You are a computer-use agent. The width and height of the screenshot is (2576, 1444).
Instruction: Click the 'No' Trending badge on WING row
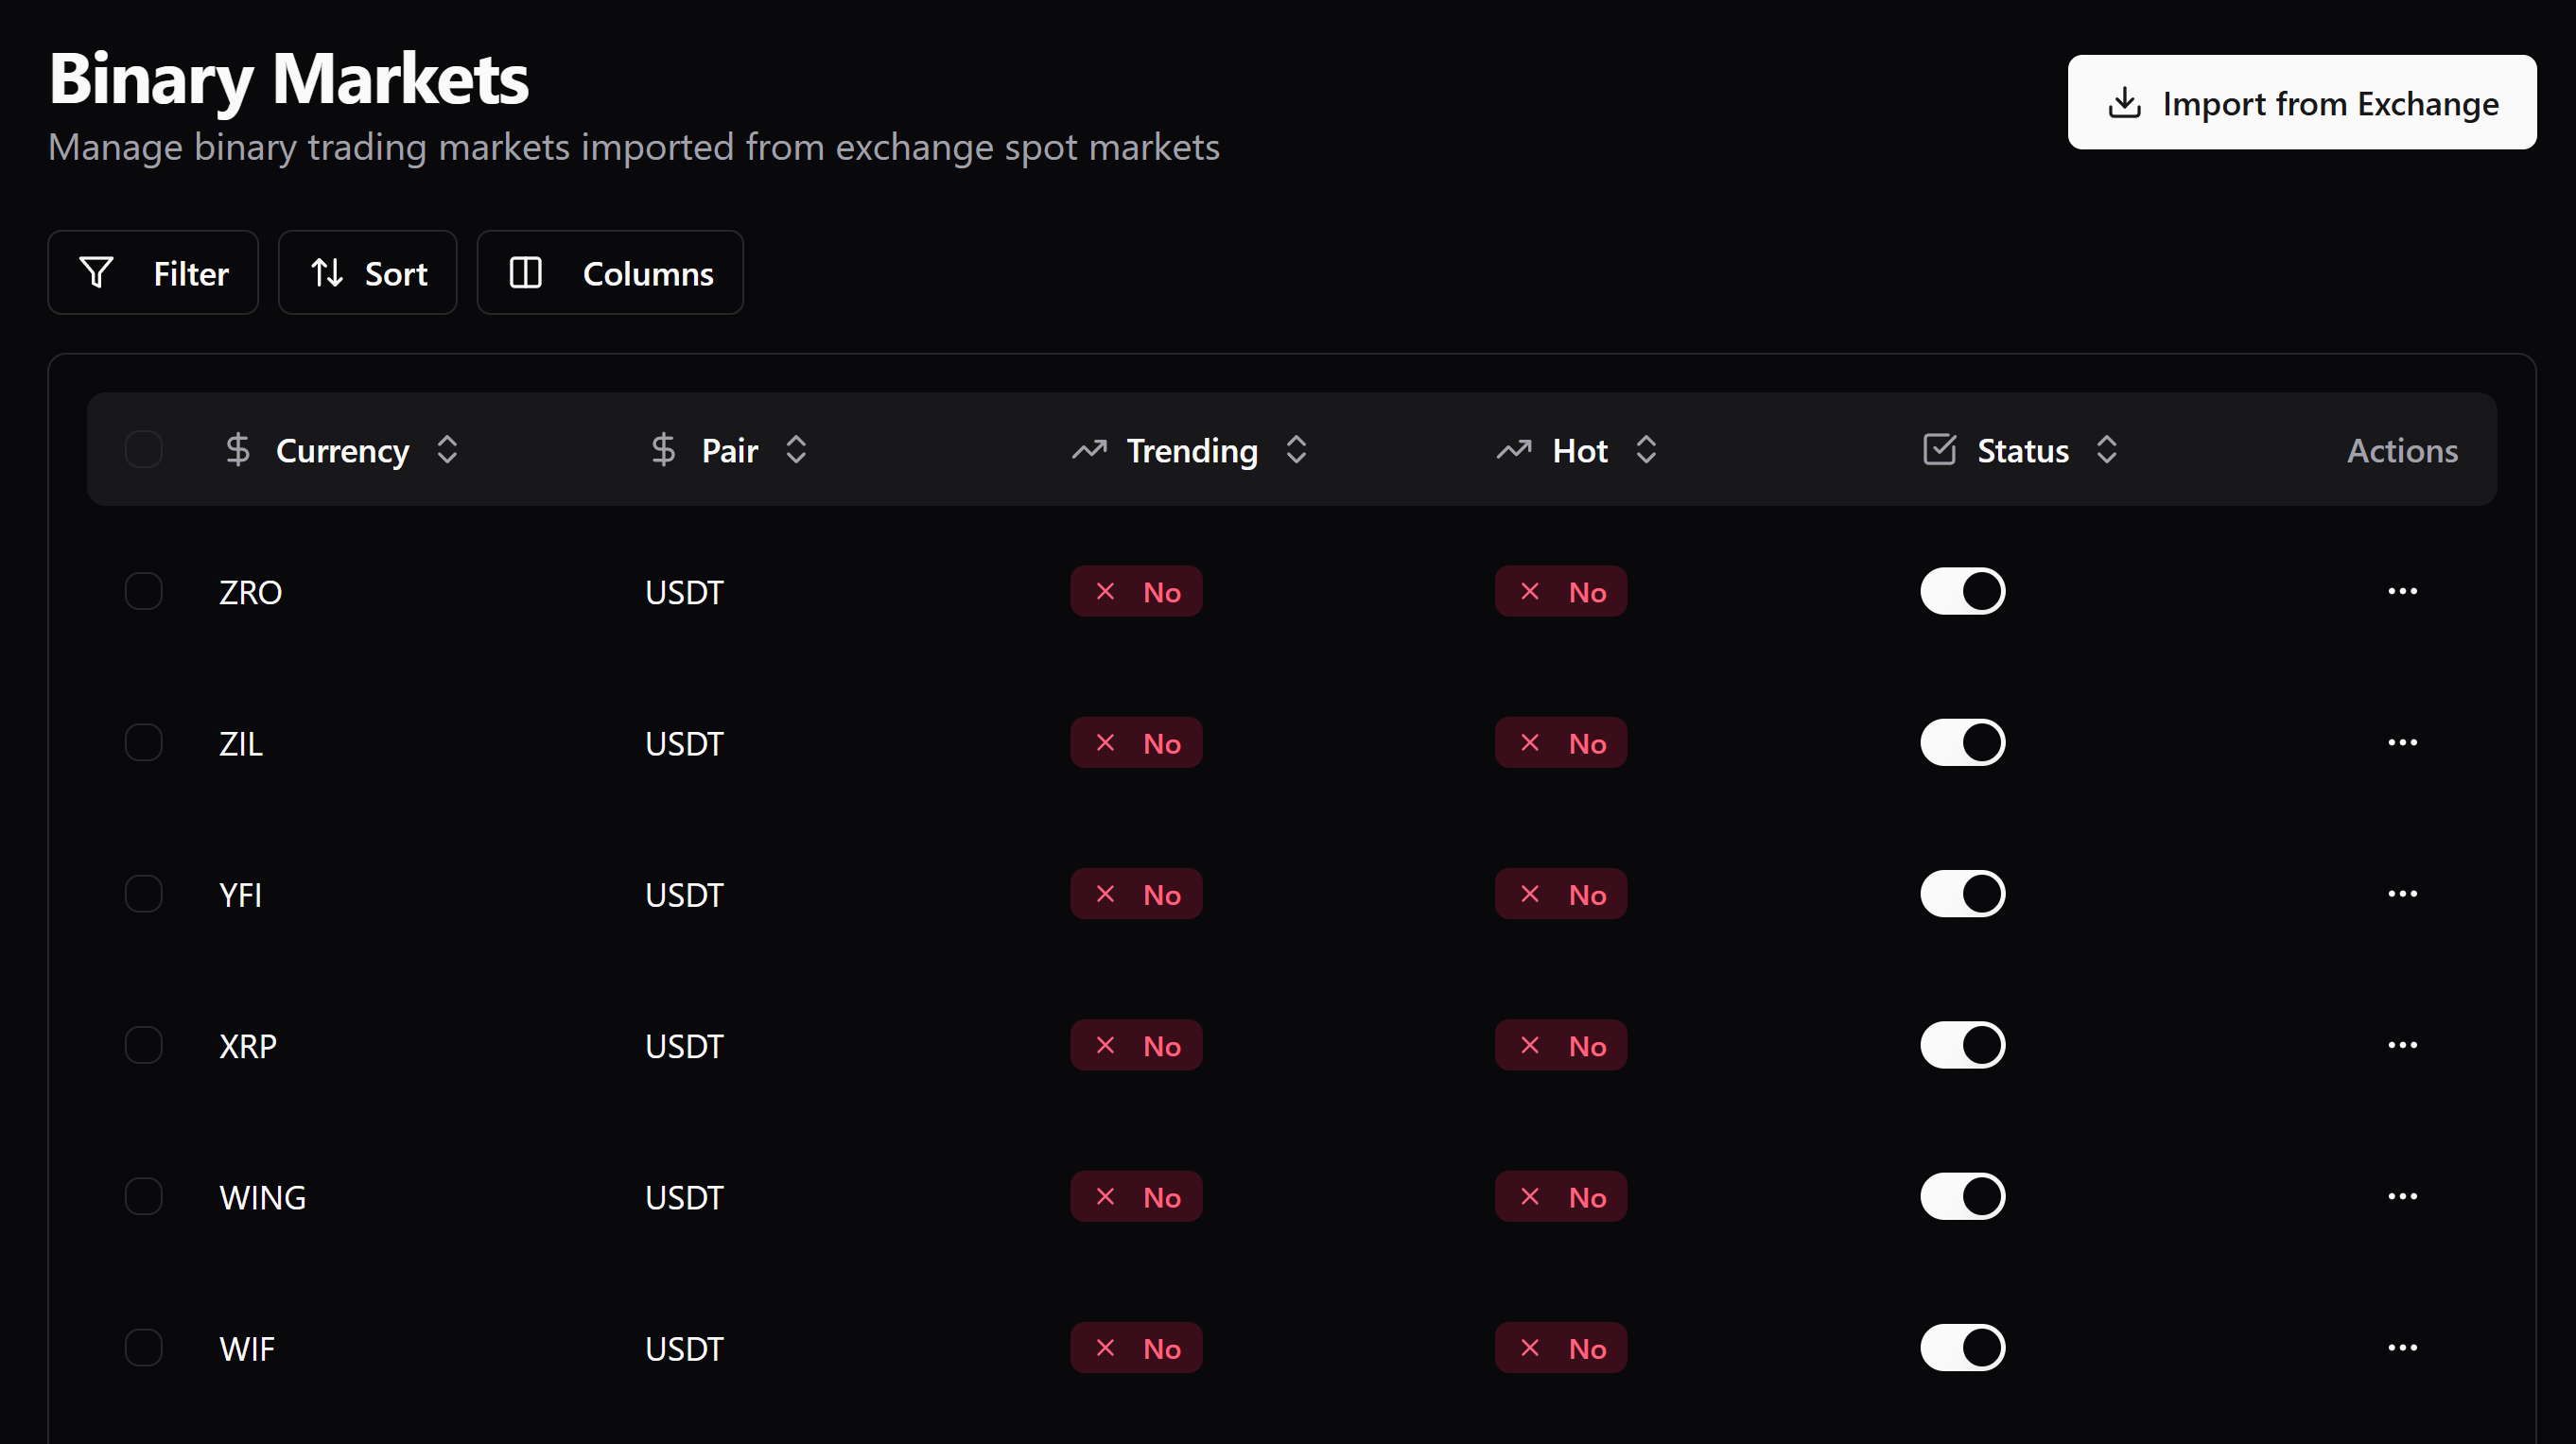[1136, 1196]
